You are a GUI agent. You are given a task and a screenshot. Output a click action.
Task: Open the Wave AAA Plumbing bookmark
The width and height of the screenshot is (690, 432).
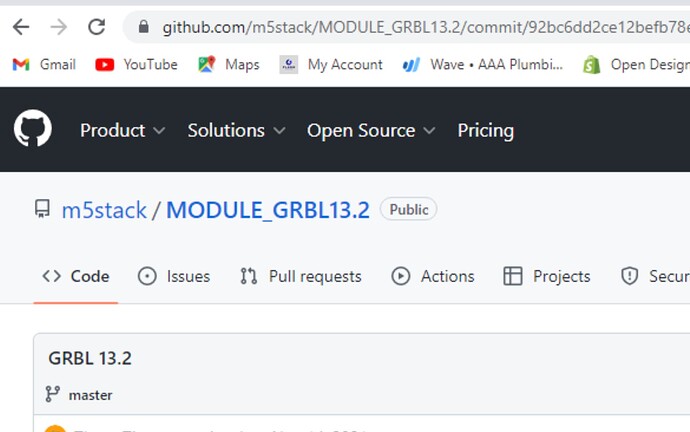click(483, 65)
